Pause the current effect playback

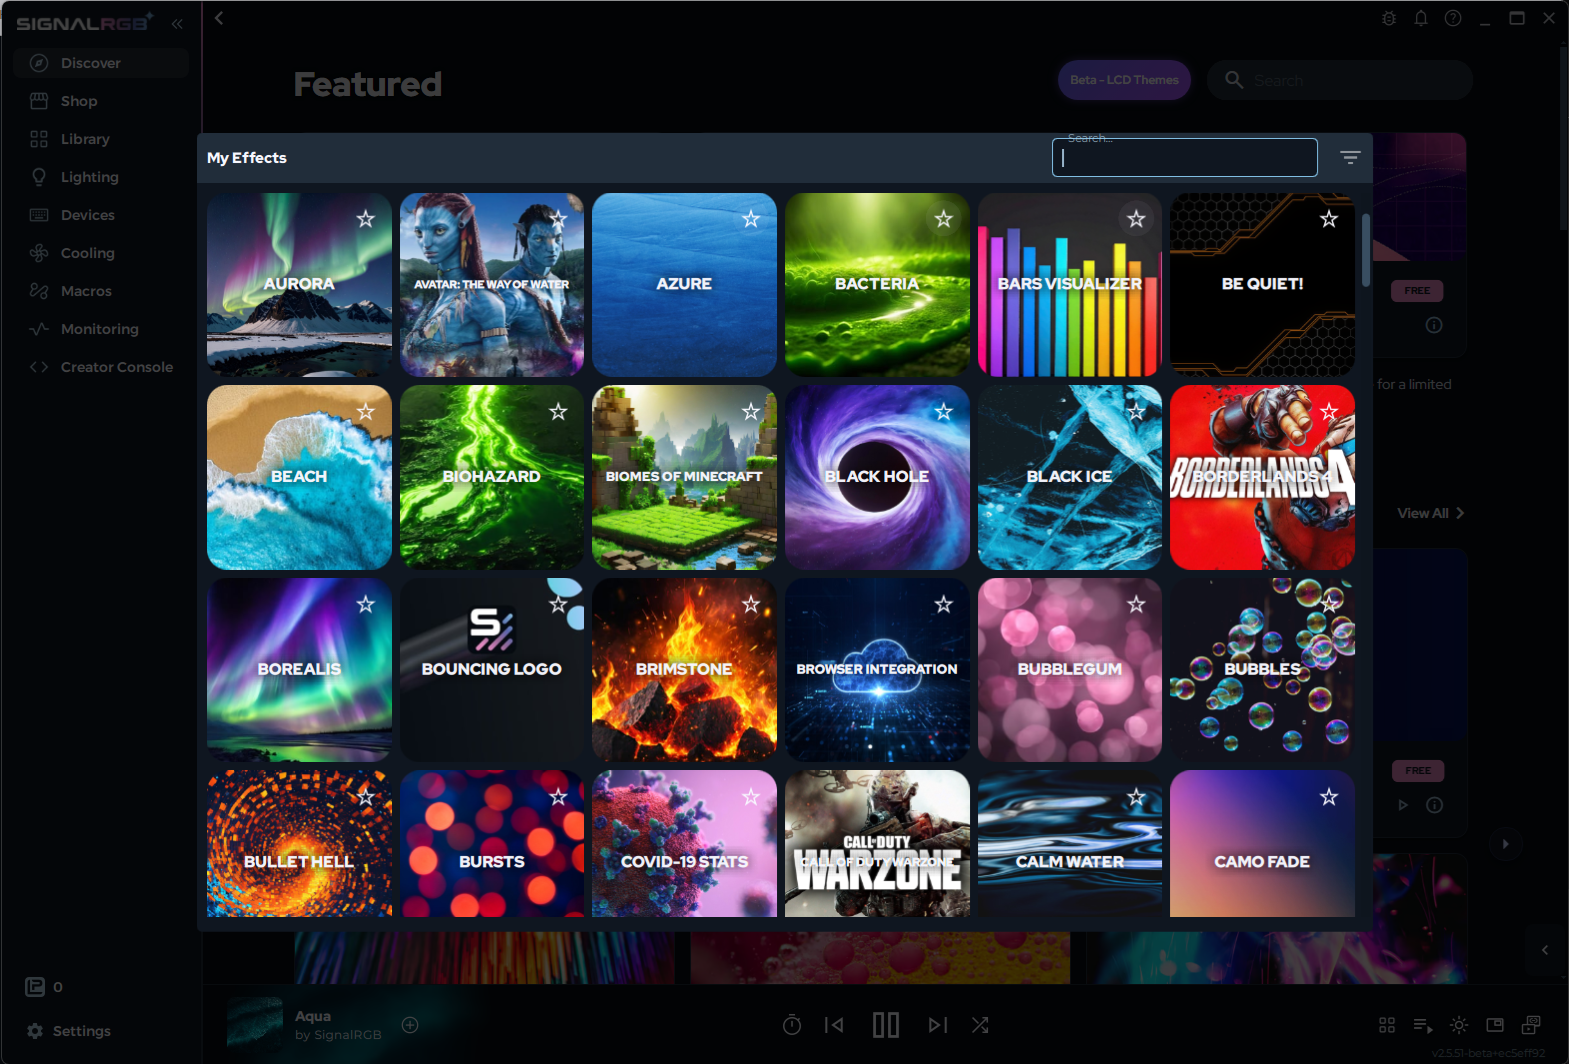pyautogui.click(x=886, y=1025)
